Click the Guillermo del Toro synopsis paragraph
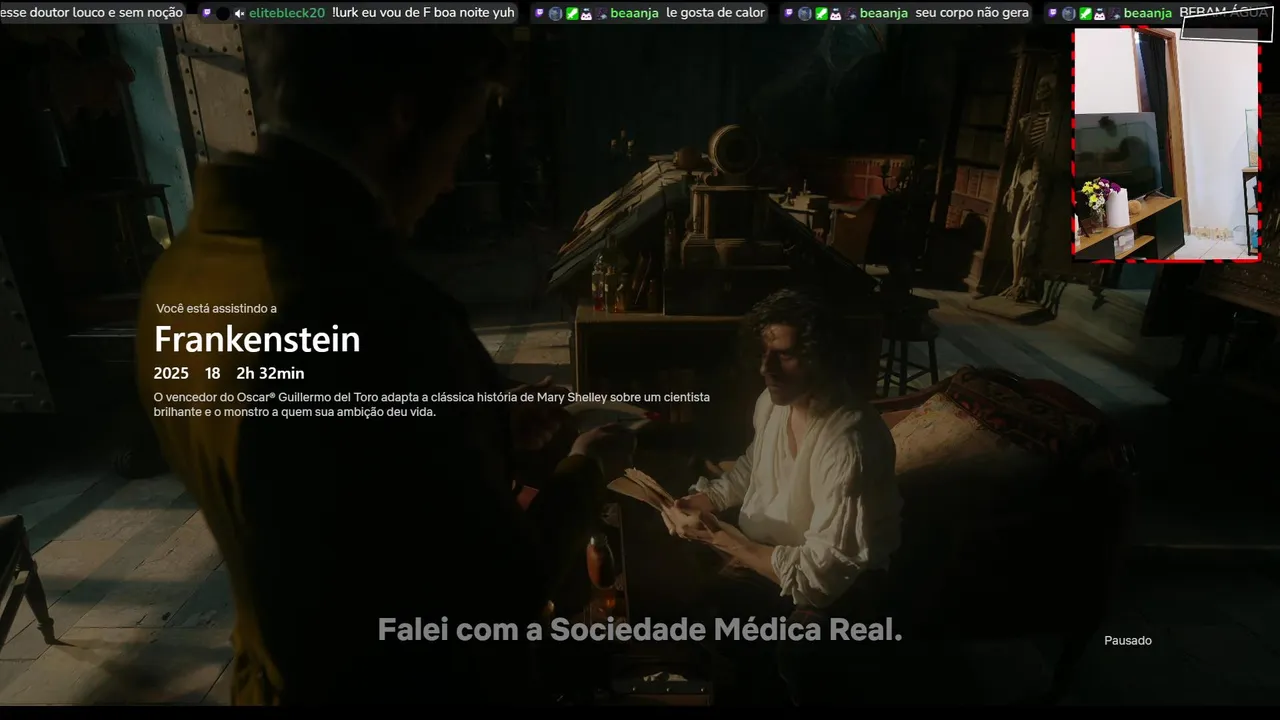The width and height of the screenshot is (1280, 720). pyautogui.click(x=432, y=404)
